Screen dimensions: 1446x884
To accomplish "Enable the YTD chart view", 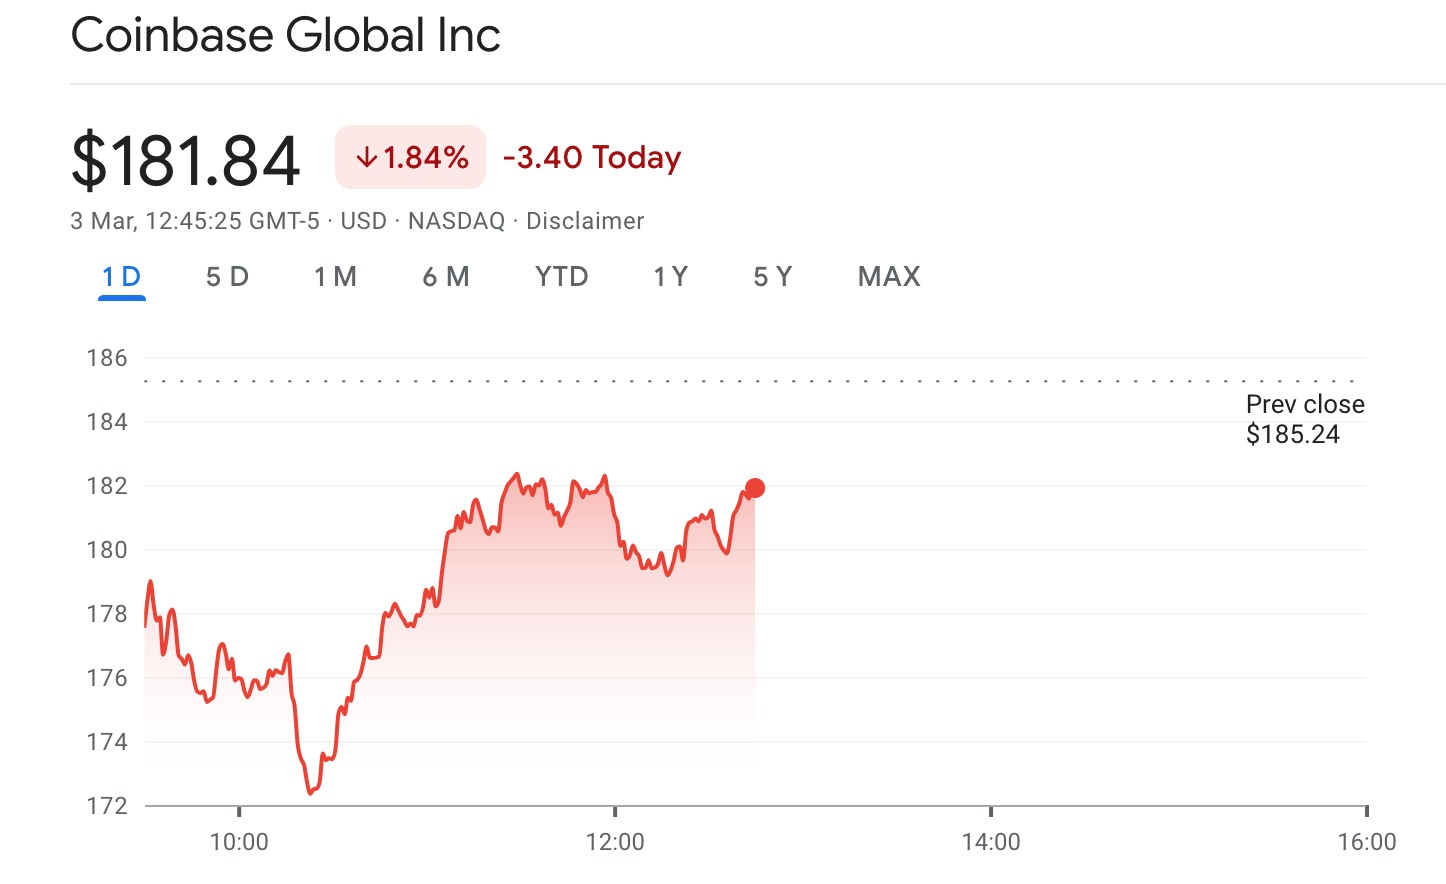I will click(561, 277).
